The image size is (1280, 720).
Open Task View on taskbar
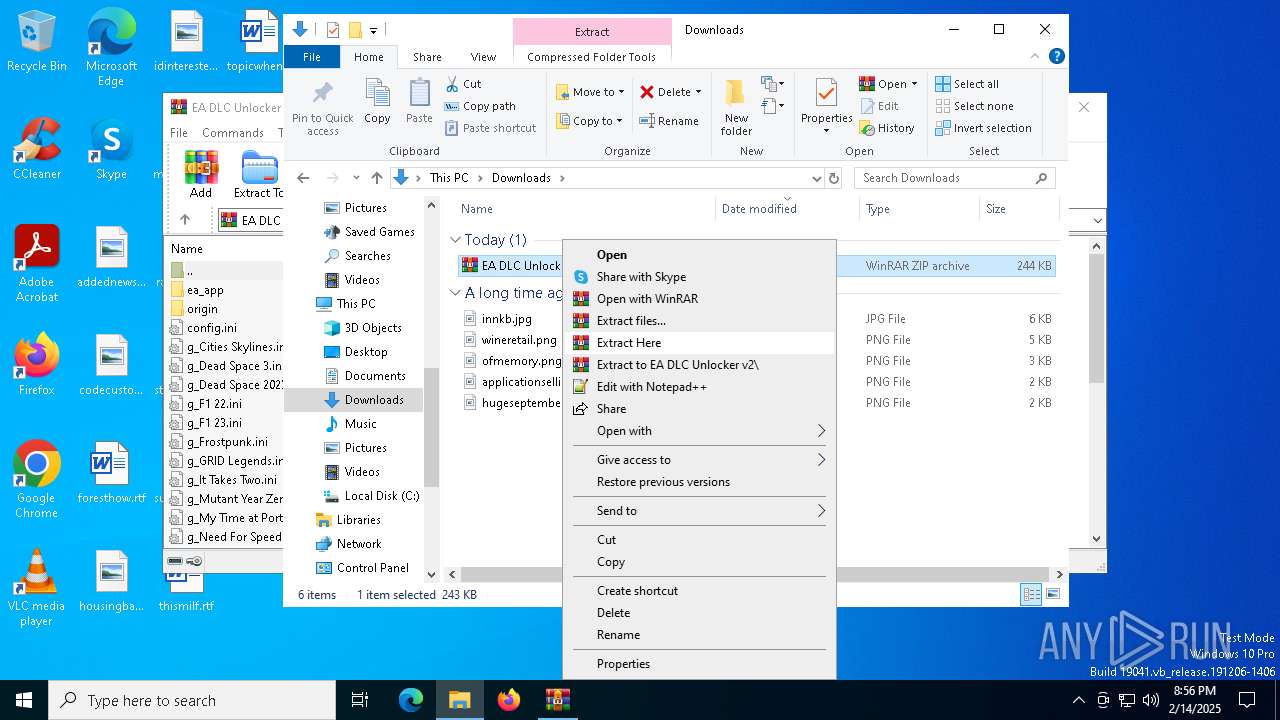click(360, 700)
